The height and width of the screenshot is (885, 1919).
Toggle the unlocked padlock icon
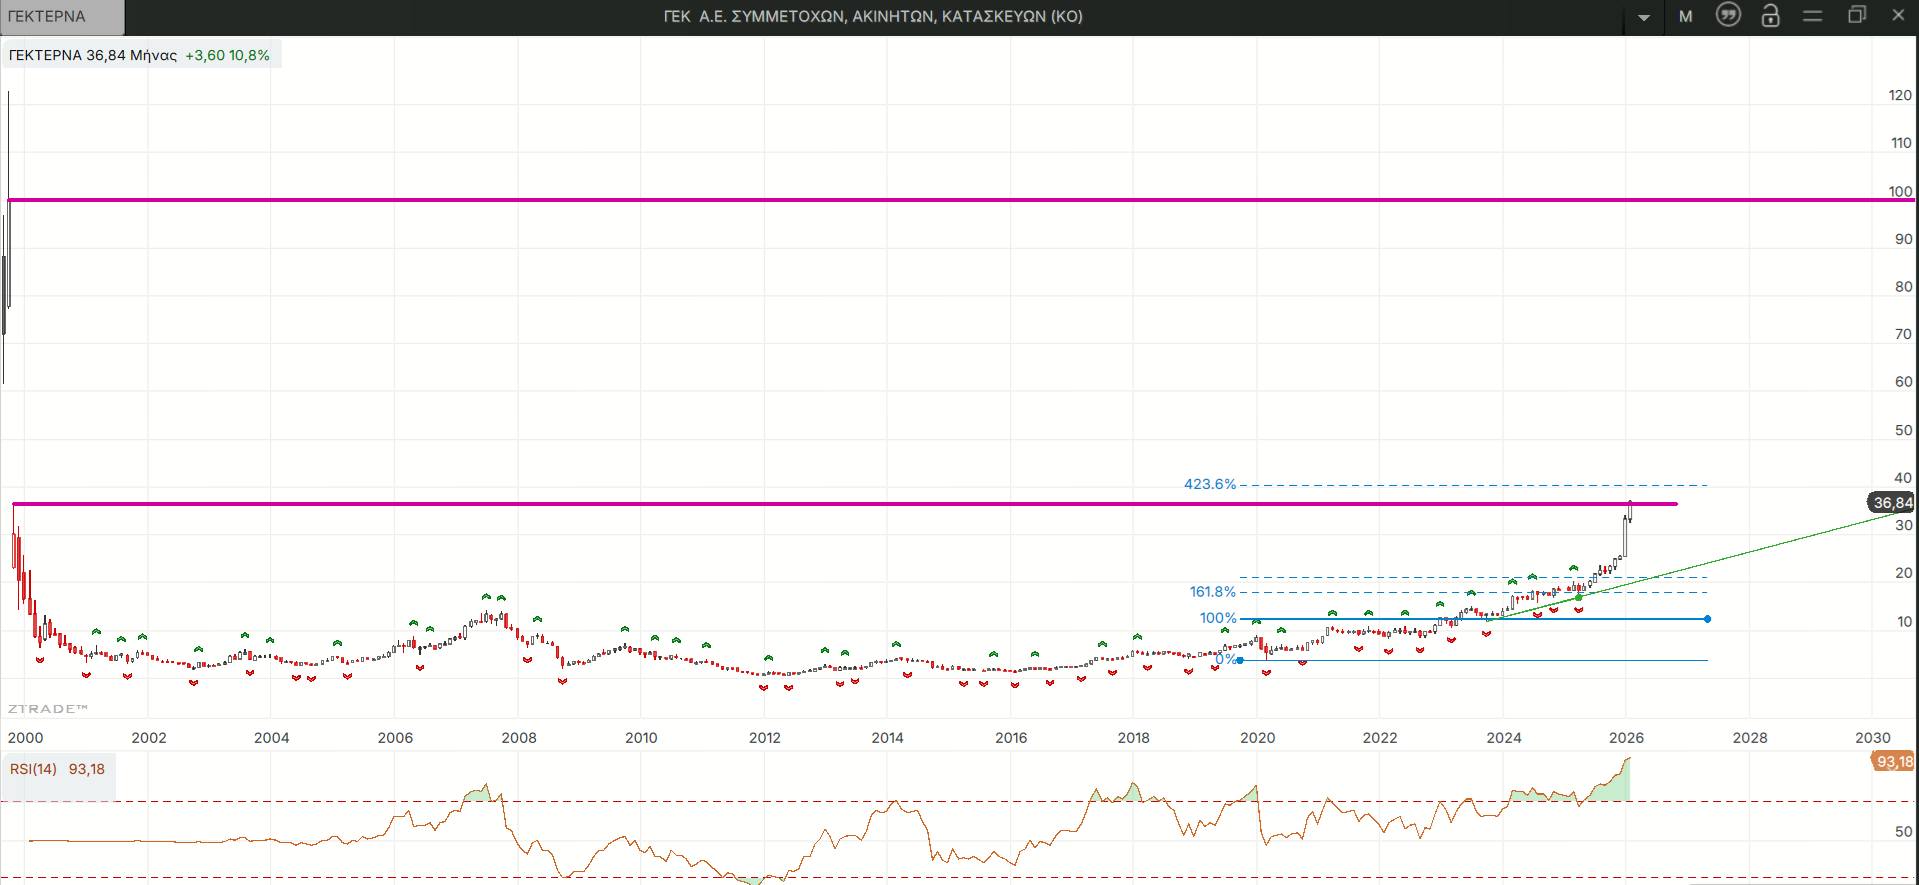point(1770,16)
